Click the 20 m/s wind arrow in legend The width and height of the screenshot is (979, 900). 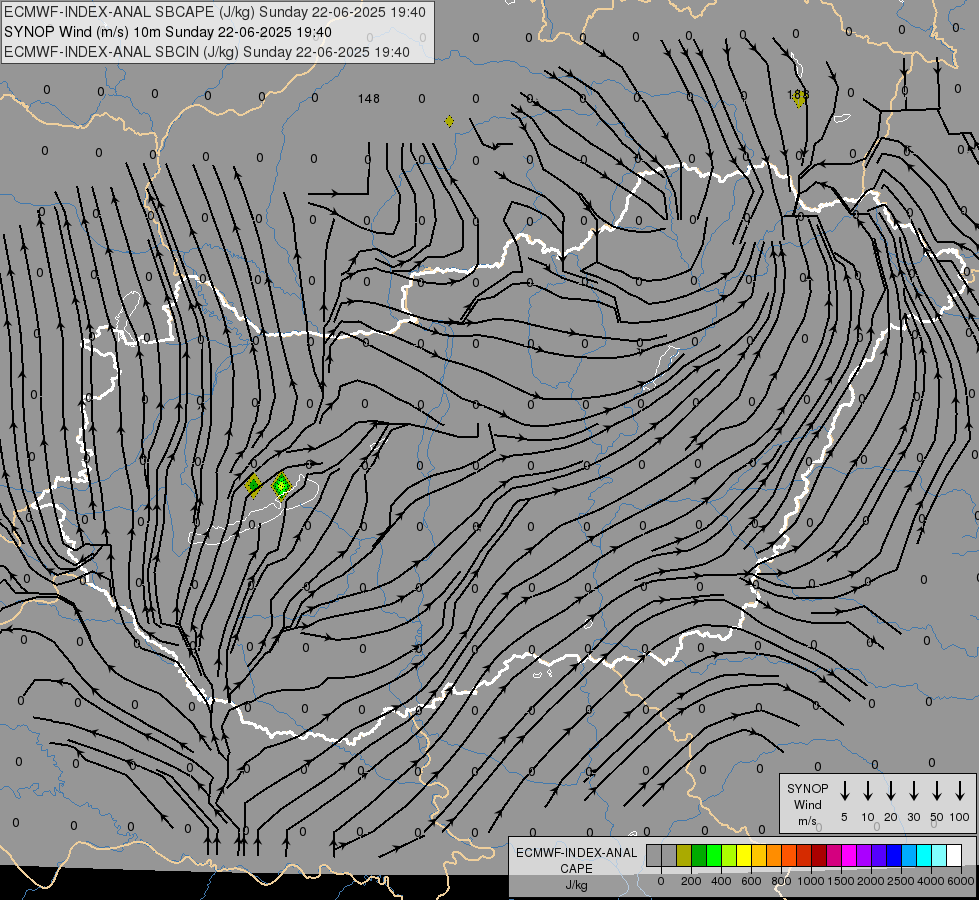tap(891, 791)
